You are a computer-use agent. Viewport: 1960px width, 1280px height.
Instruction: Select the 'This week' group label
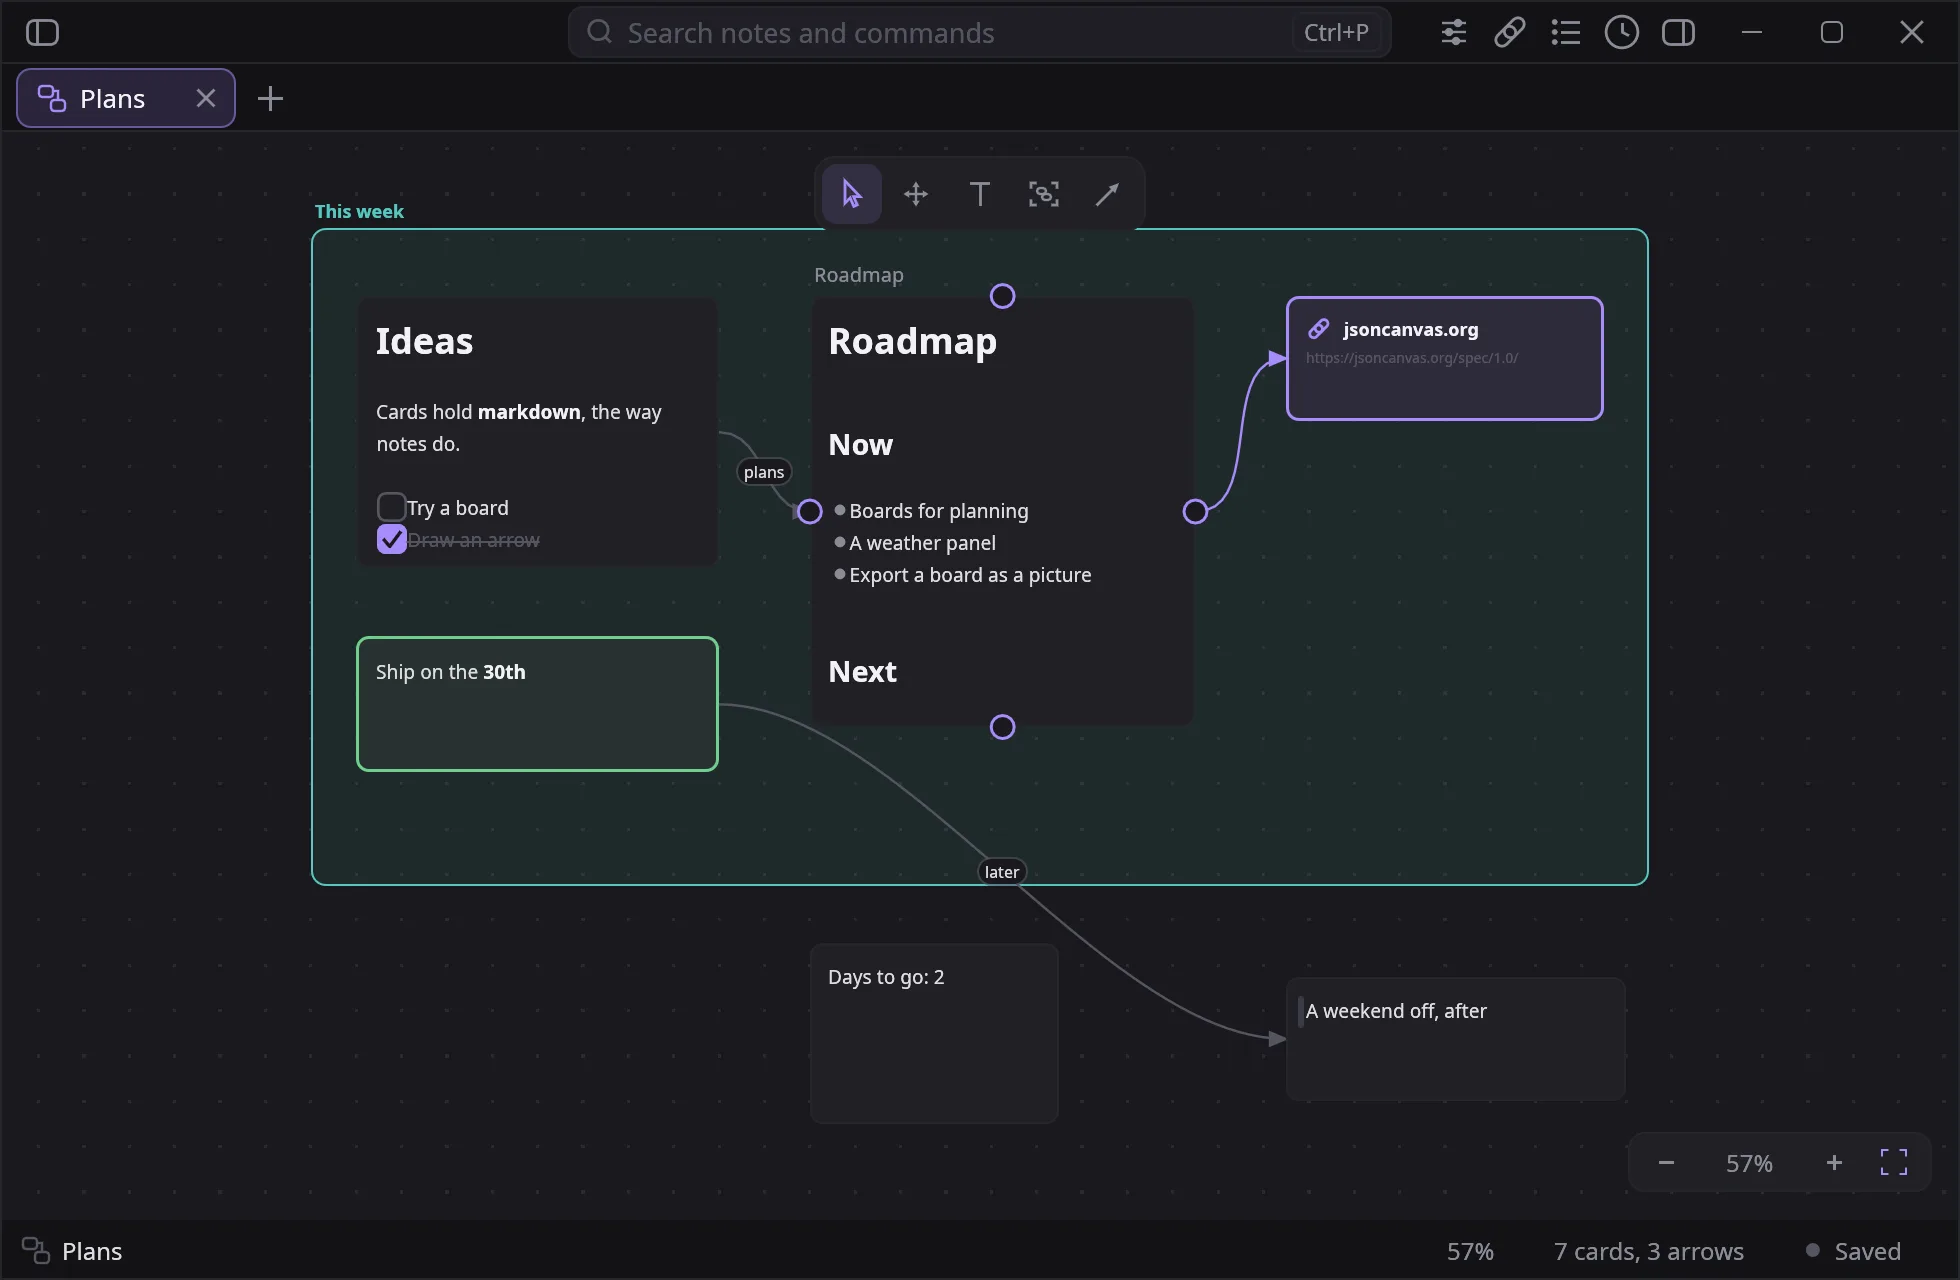[359, 211]
